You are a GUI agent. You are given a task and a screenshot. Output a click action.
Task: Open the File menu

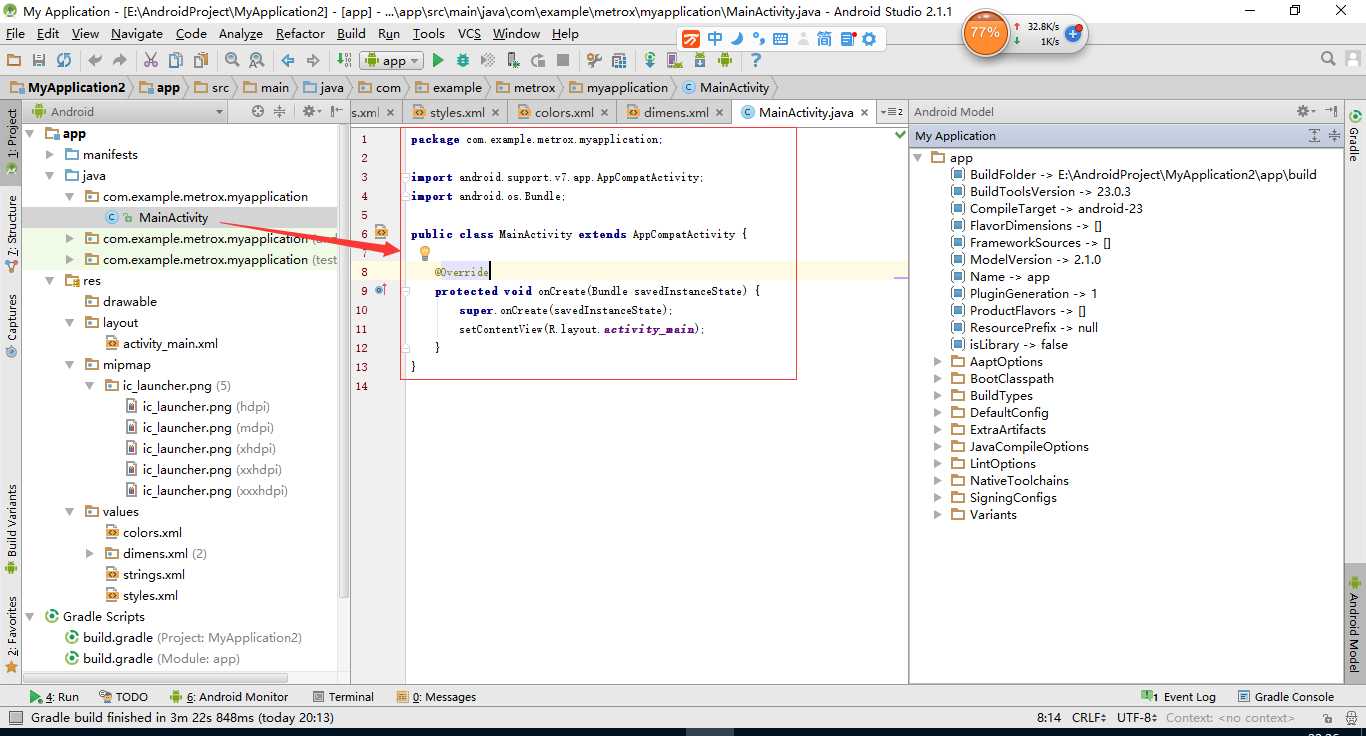tap(15, 33)
